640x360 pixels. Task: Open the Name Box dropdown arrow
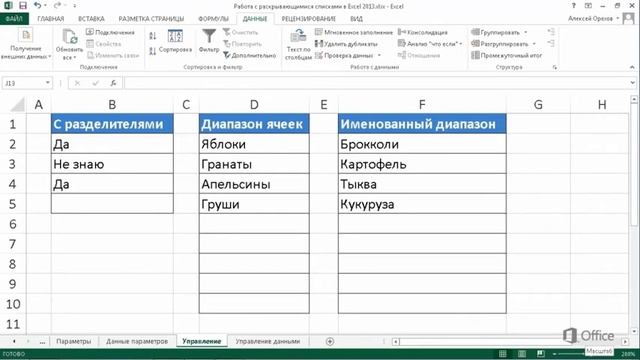pos(47,83)
